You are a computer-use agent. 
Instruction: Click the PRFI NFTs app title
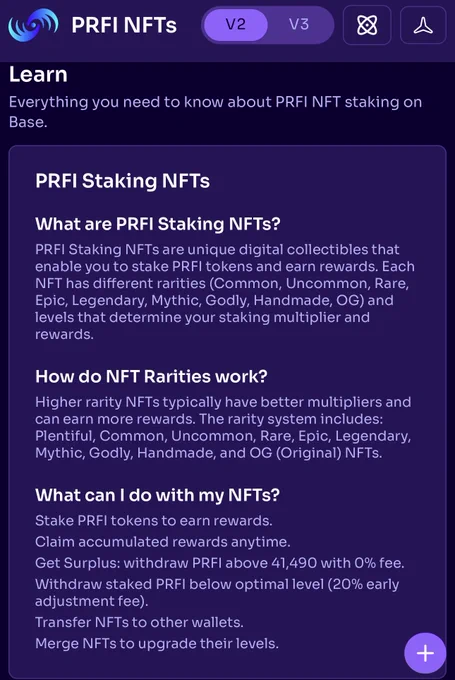tap(124, 25)
